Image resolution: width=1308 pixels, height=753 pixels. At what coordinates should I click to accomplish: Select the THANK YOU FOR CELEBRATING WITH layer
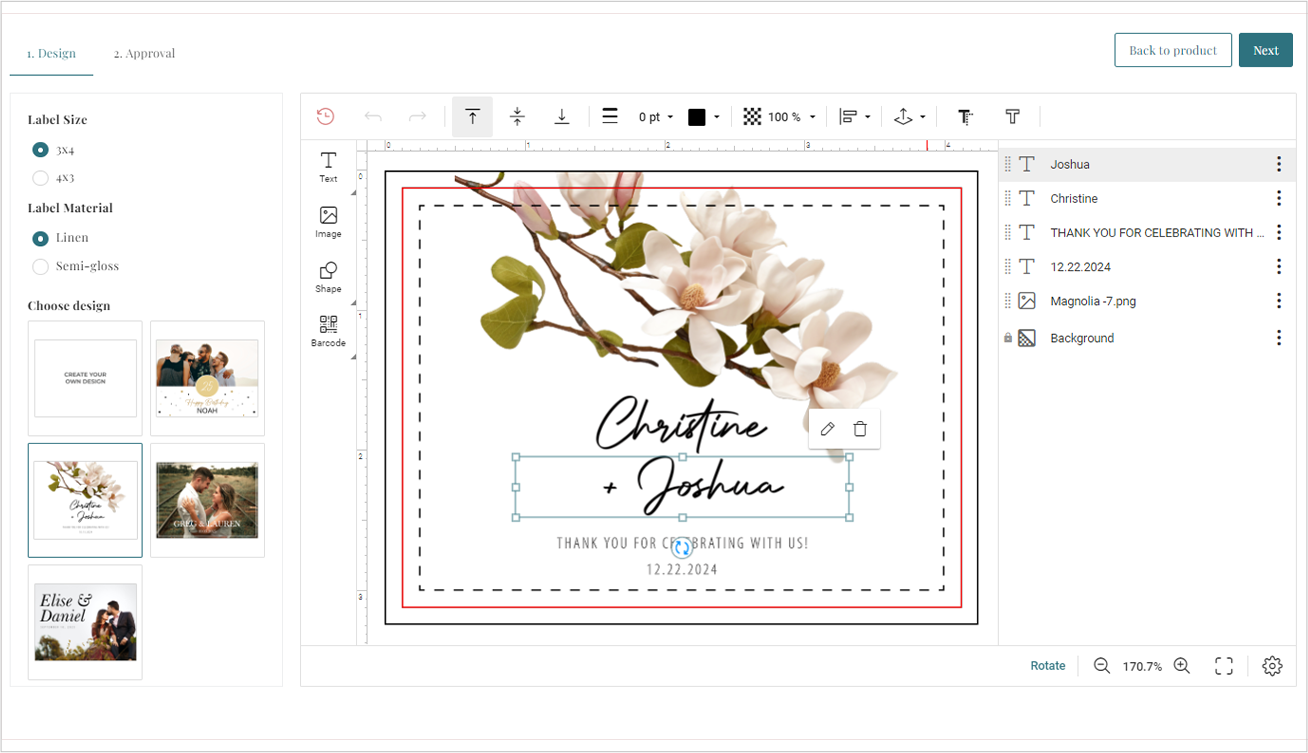point(1147,232)
